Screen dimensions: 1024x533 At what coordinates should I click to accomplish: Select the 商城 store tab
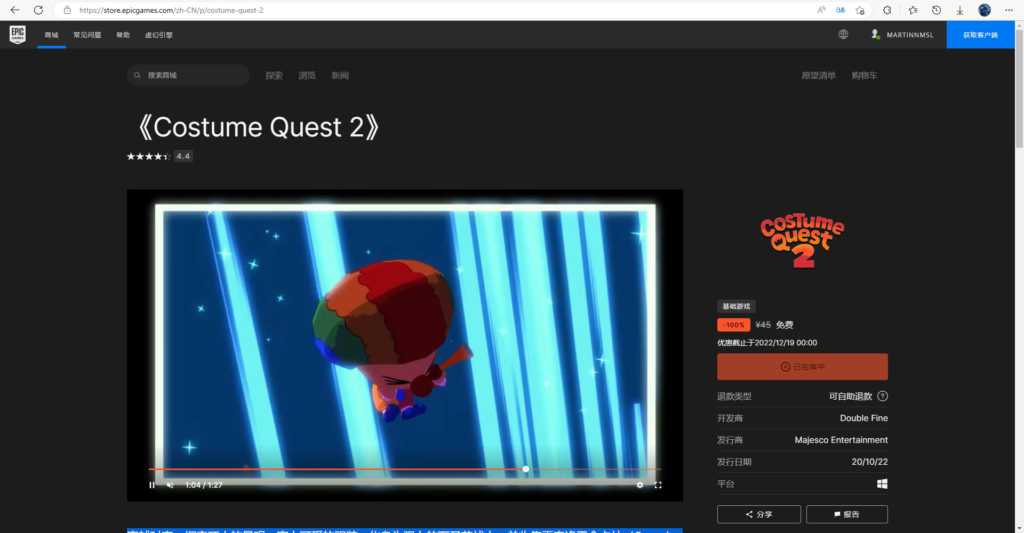(52, 35)
